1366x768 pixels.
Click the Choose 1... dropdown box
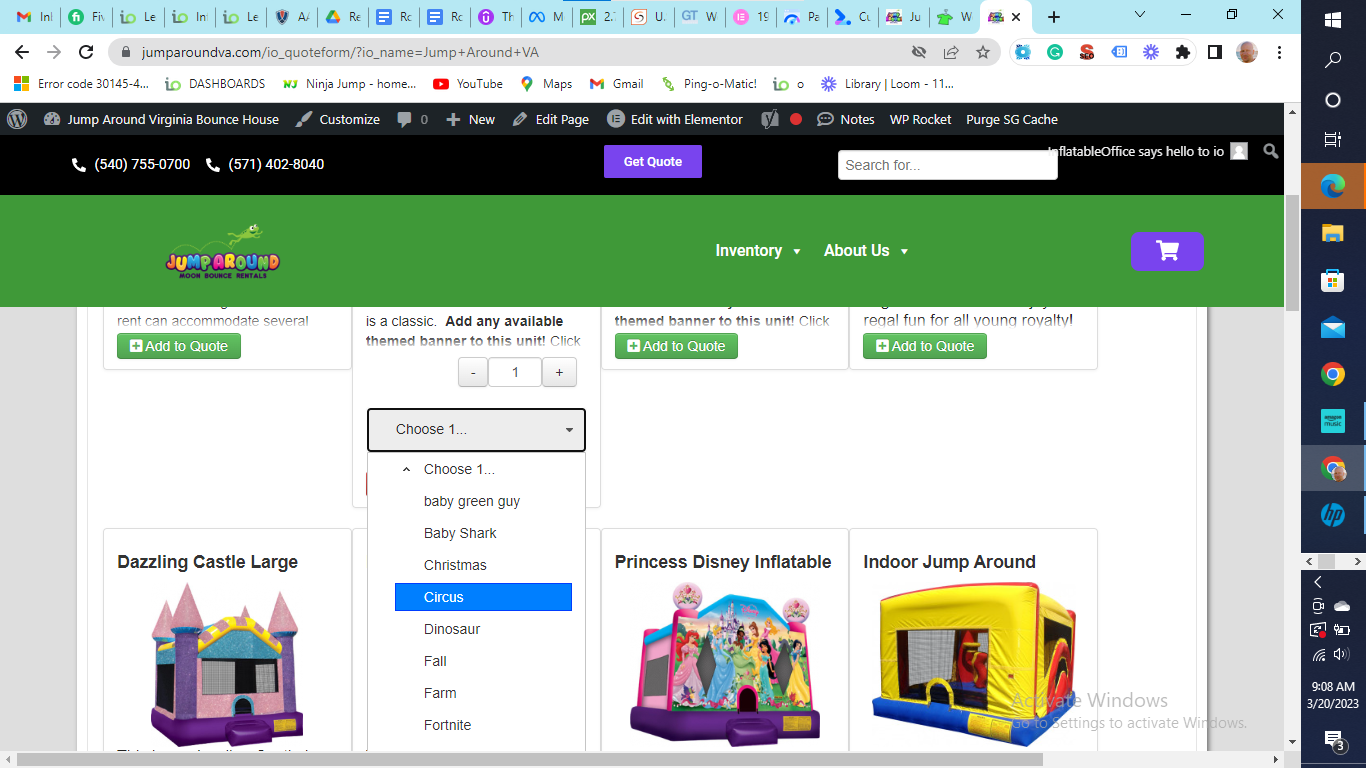tap(476, 430)
